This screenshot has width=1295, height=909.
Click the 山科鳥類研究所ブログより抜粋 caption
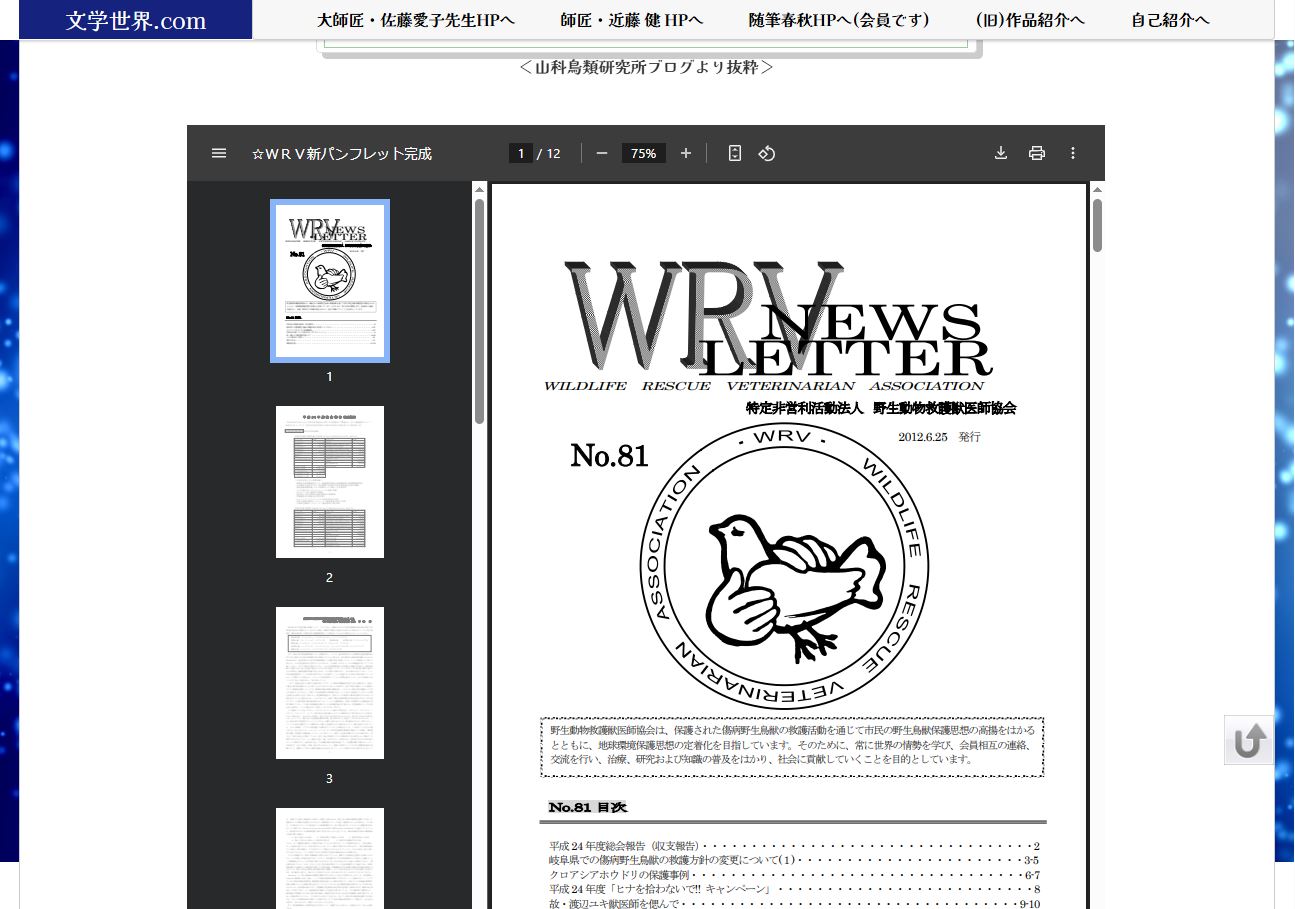647,68
